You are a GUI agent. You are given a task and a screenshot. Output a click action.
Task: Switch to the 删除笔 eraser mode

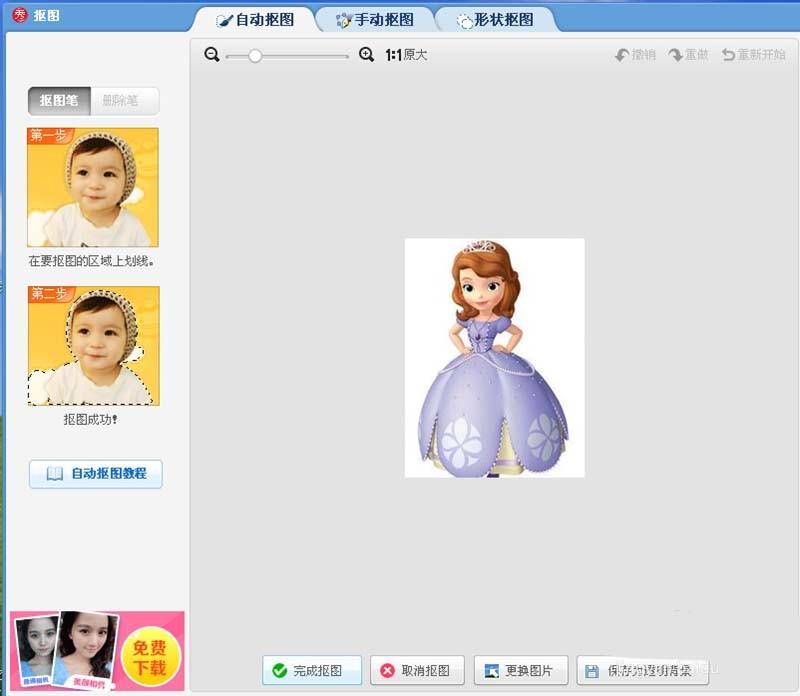(x=122, y=100)
